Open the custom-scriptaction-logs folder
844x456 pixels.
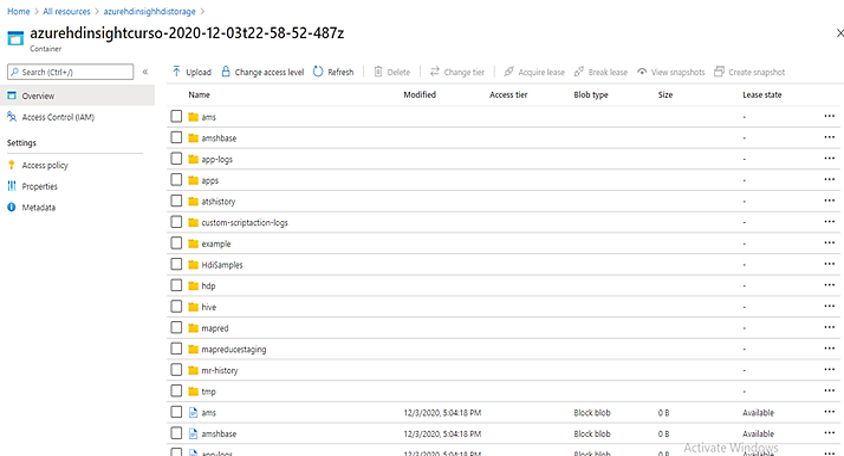(244, 222)
